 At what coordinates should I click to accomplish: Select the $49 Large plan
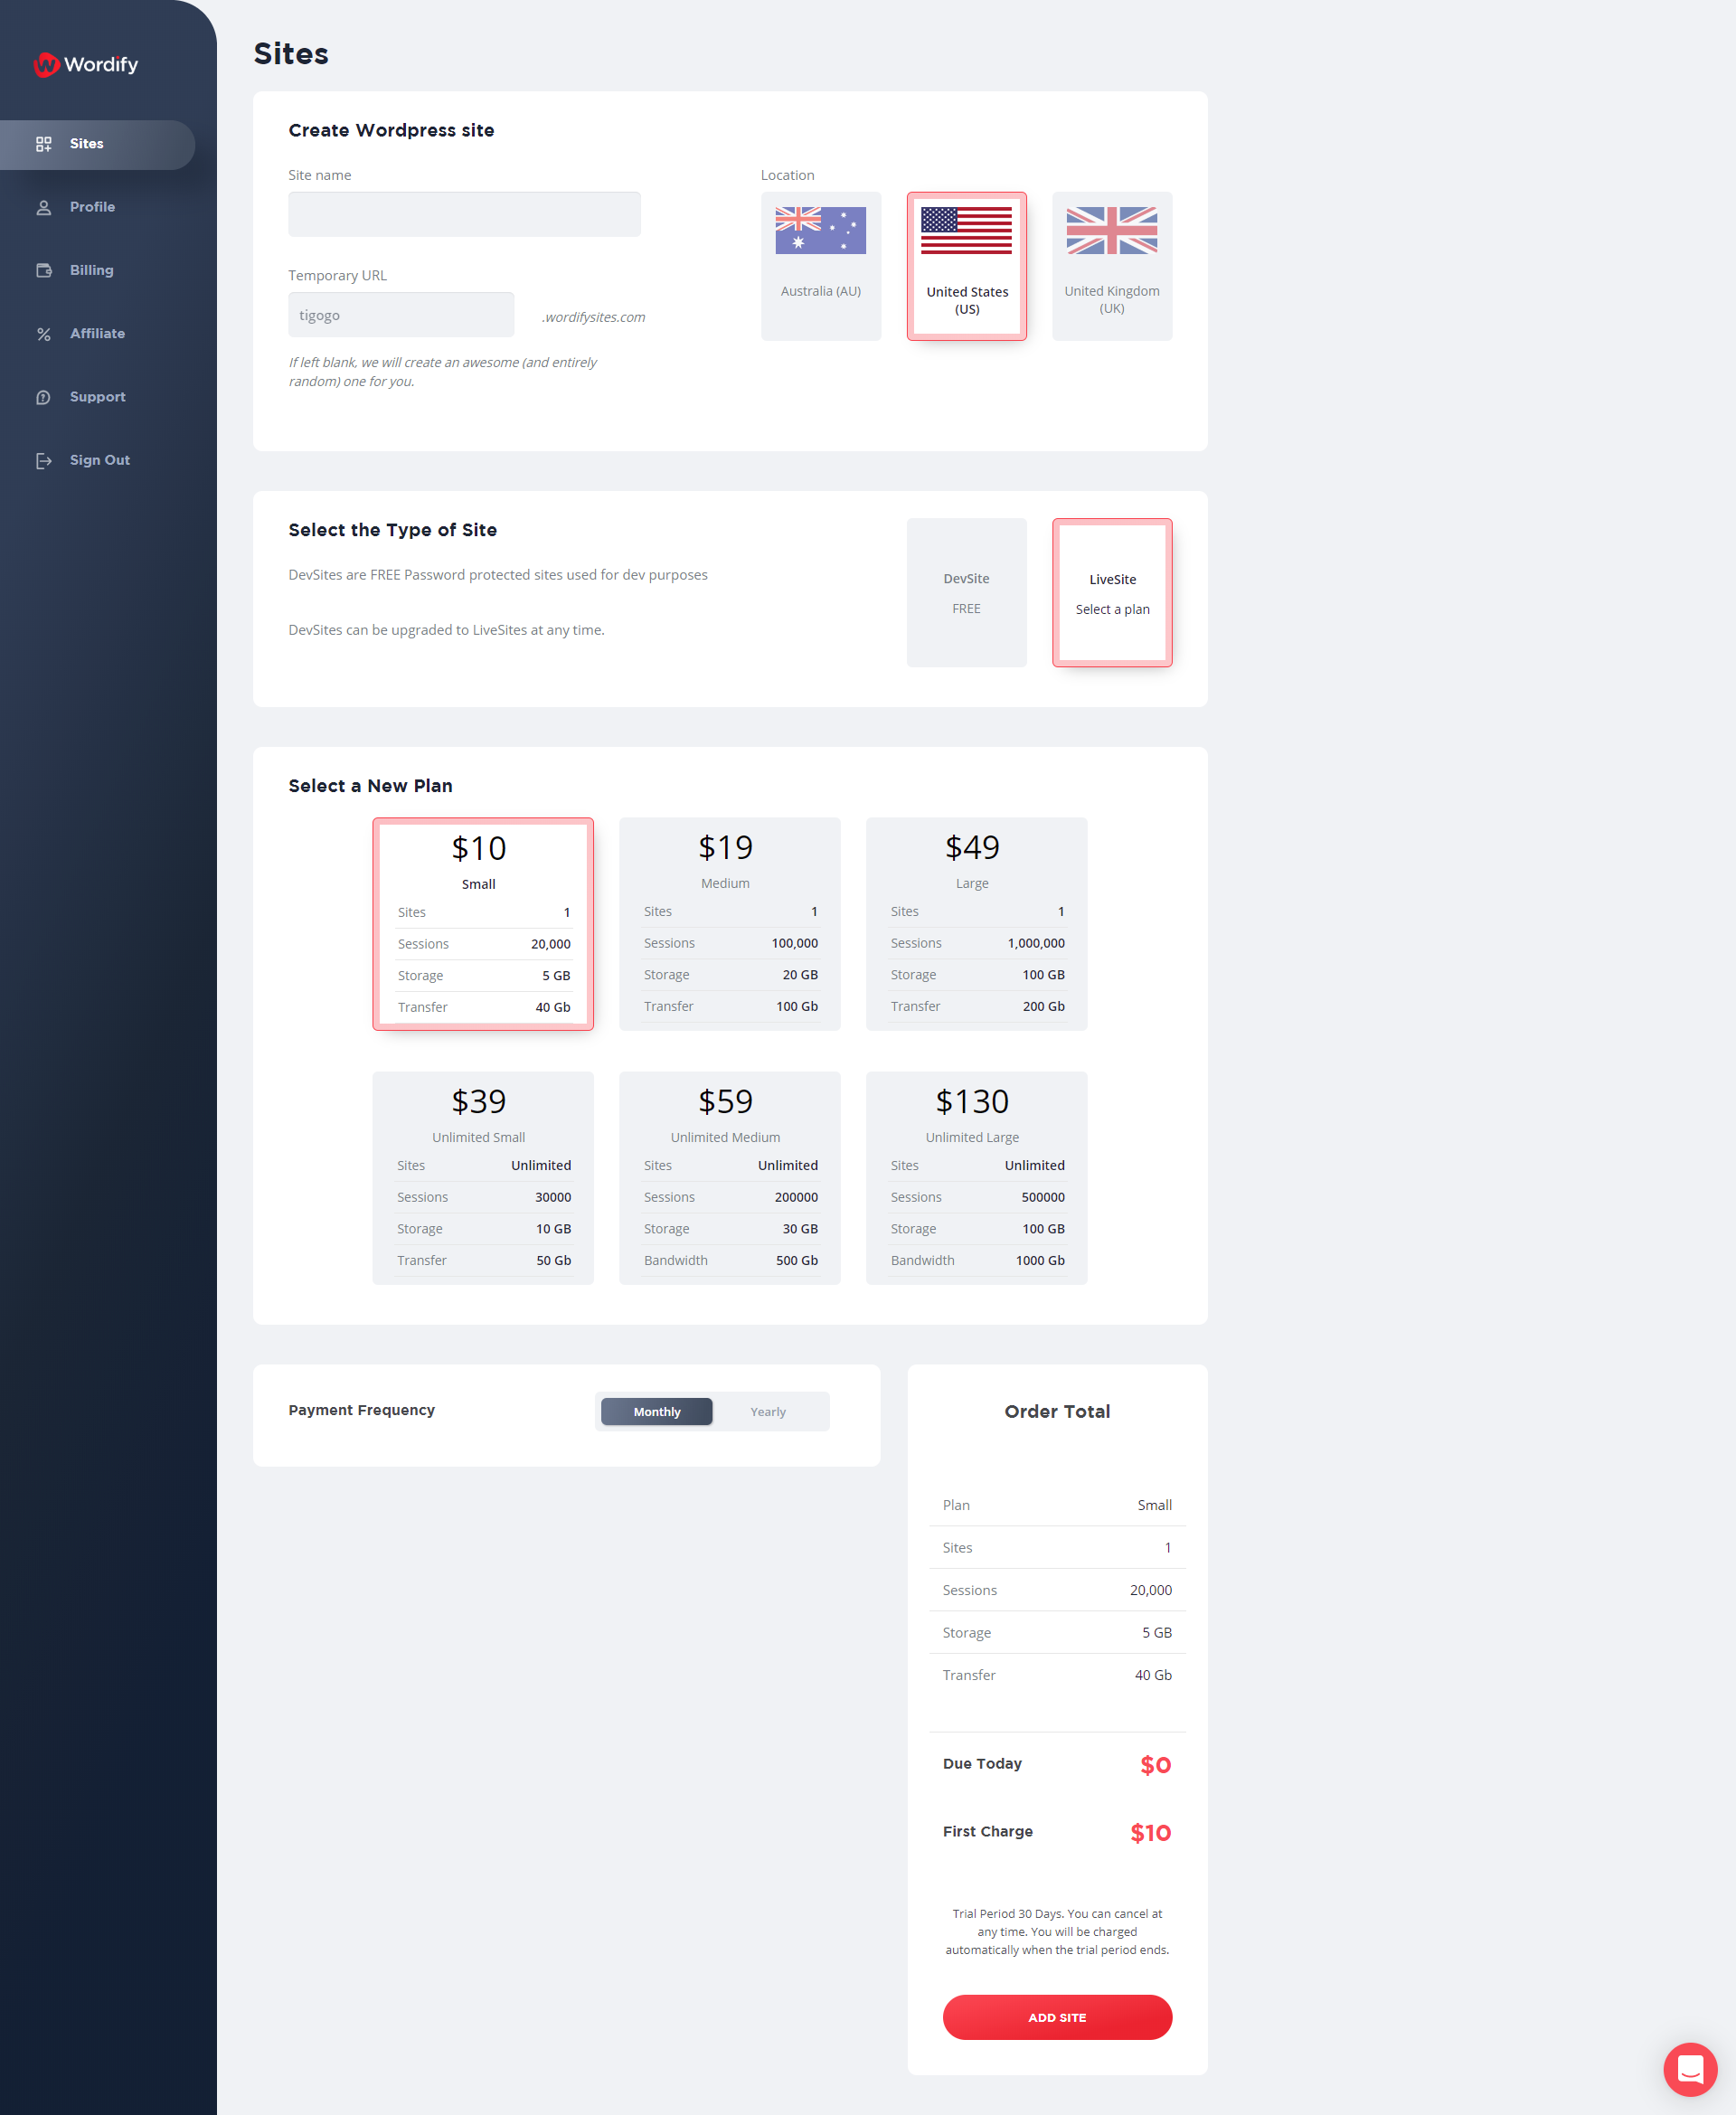click(x=970, y=924)
